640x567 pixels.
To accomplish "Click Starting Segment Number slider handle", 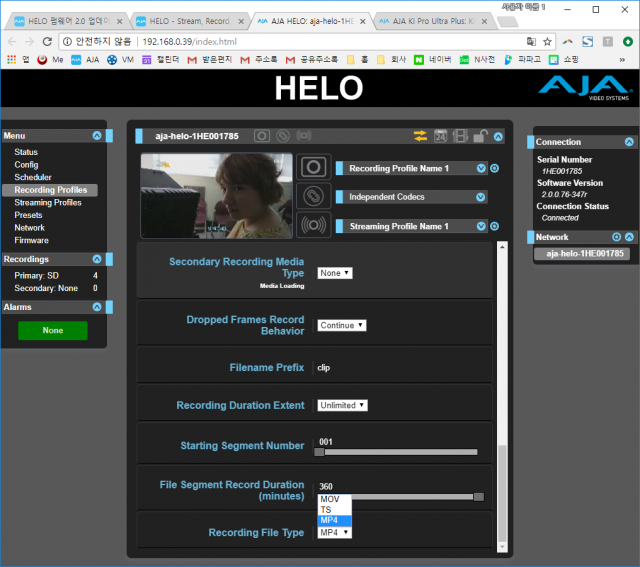I will [x=319, y=452].
